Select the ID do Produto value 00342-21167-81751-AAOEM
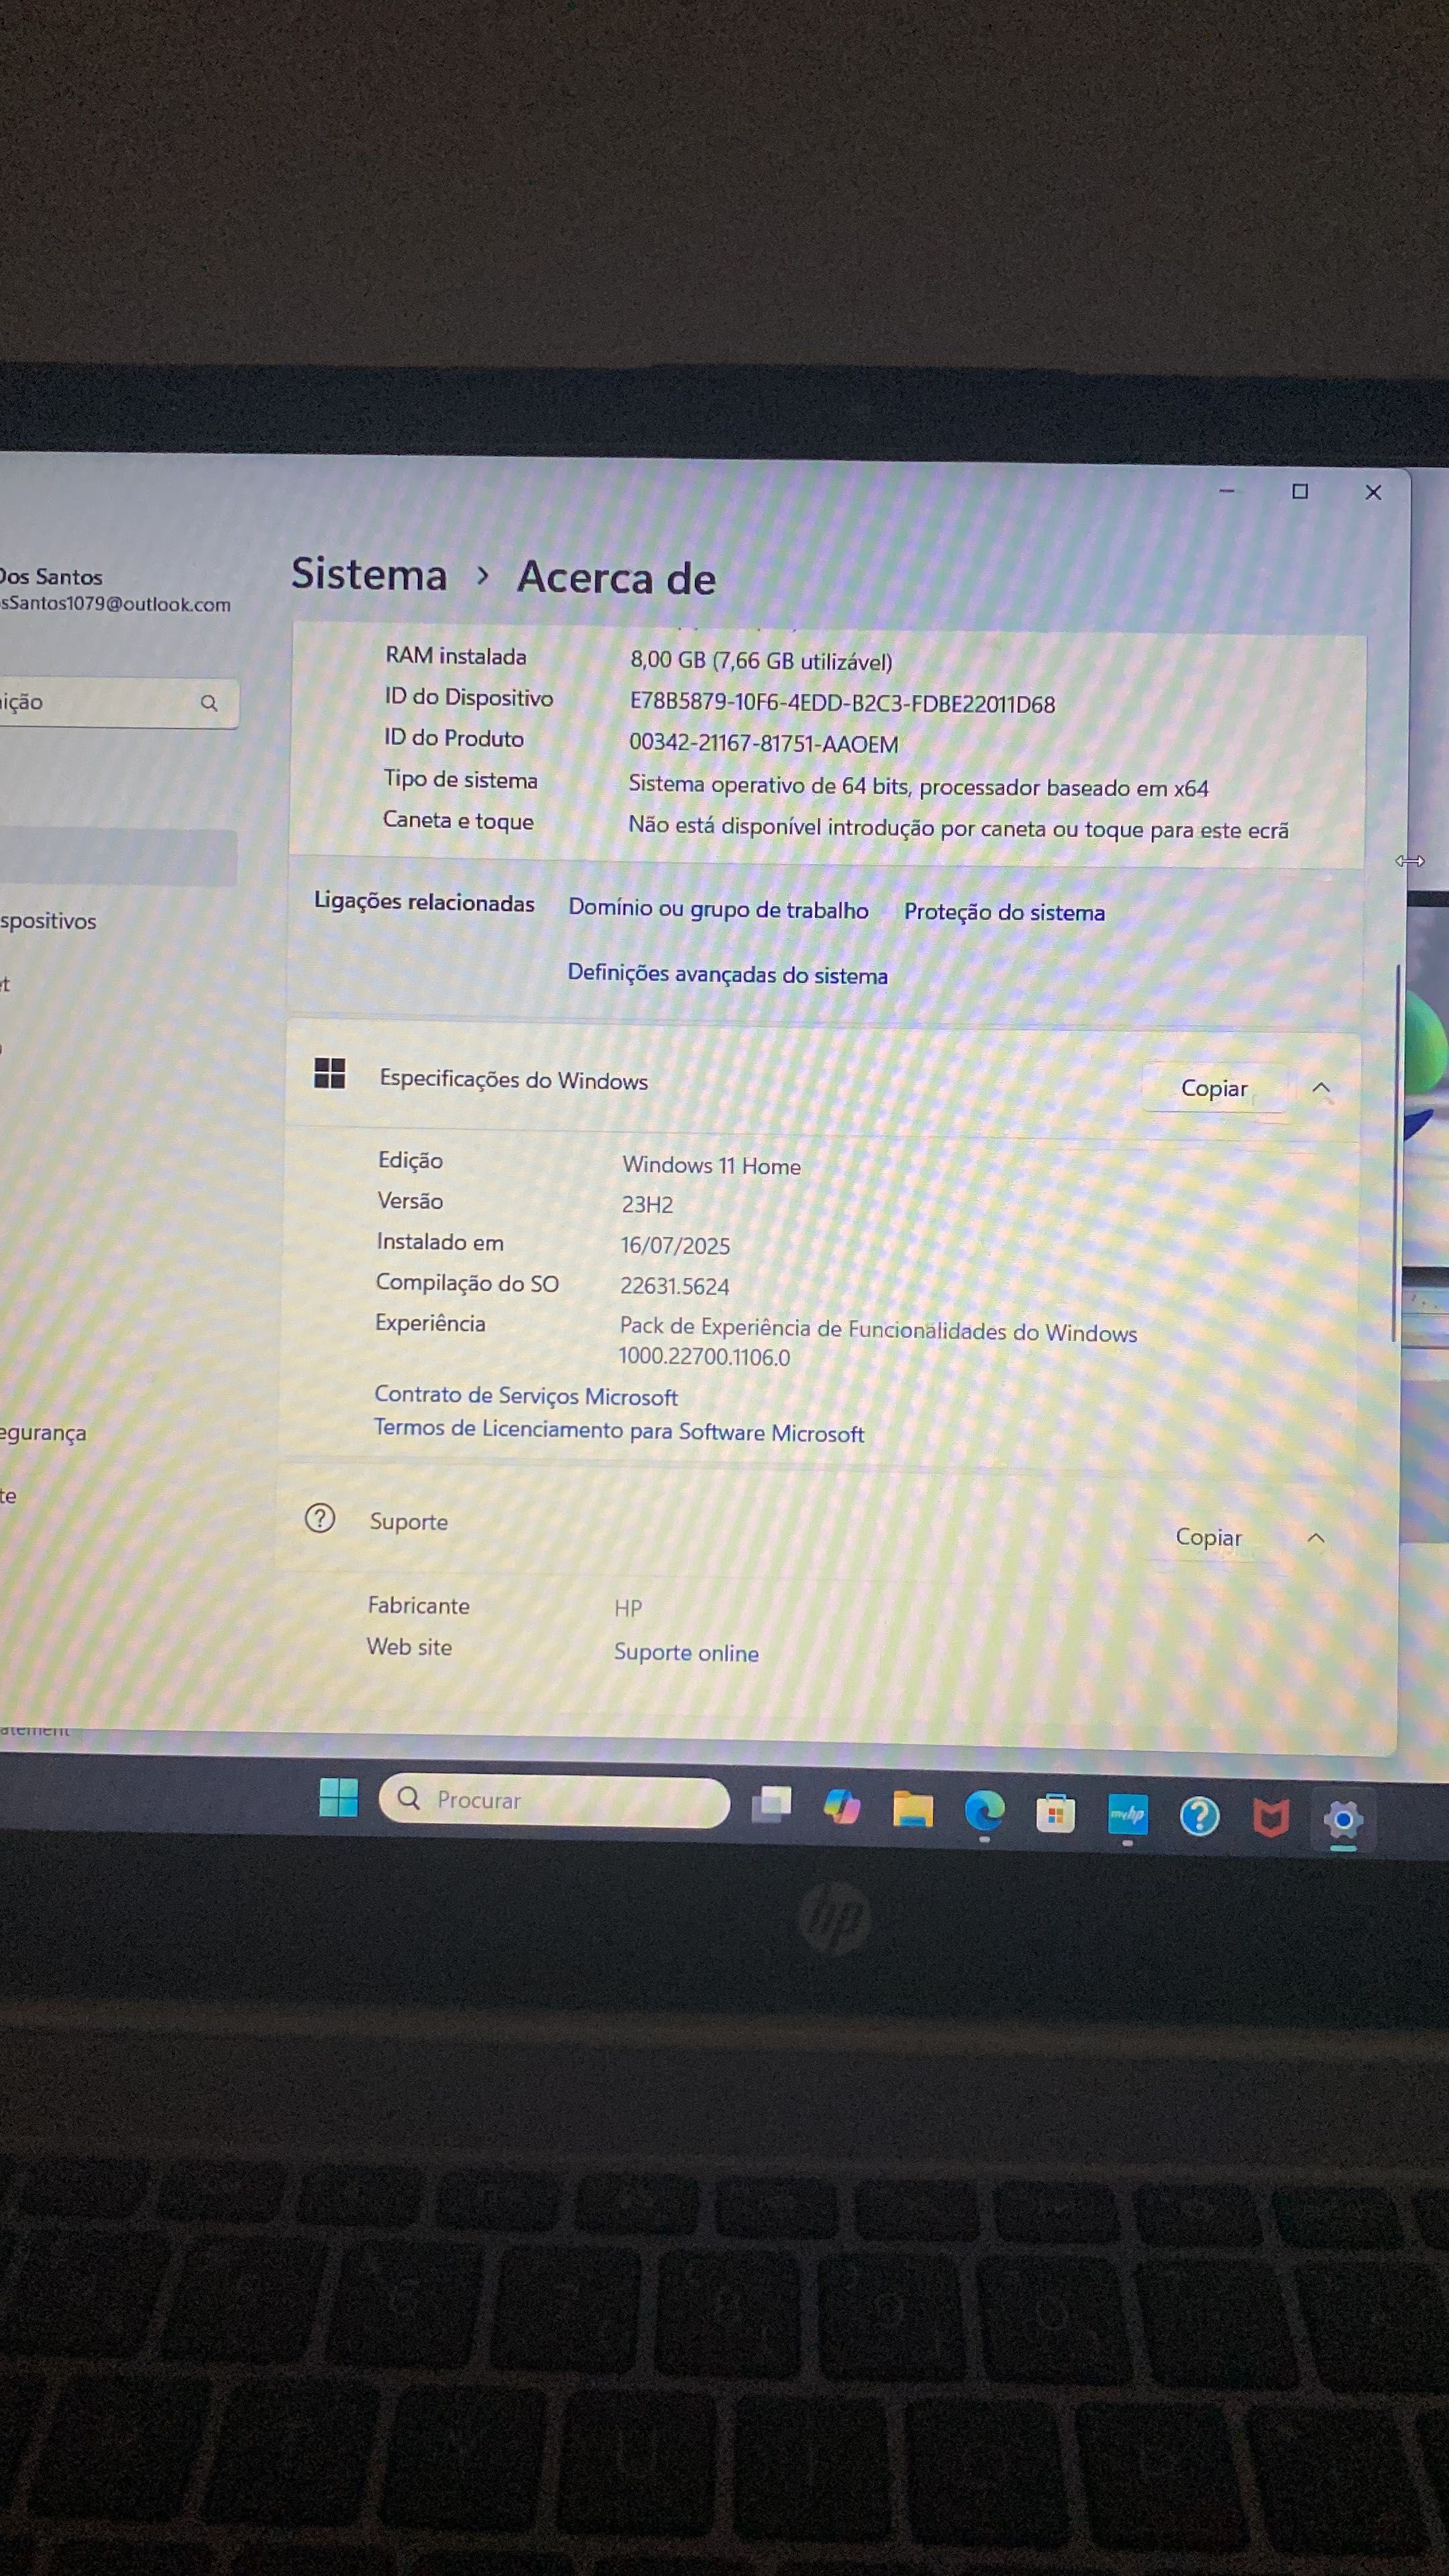Screen dimensions: 1449x2576 (x=763, y=743)
